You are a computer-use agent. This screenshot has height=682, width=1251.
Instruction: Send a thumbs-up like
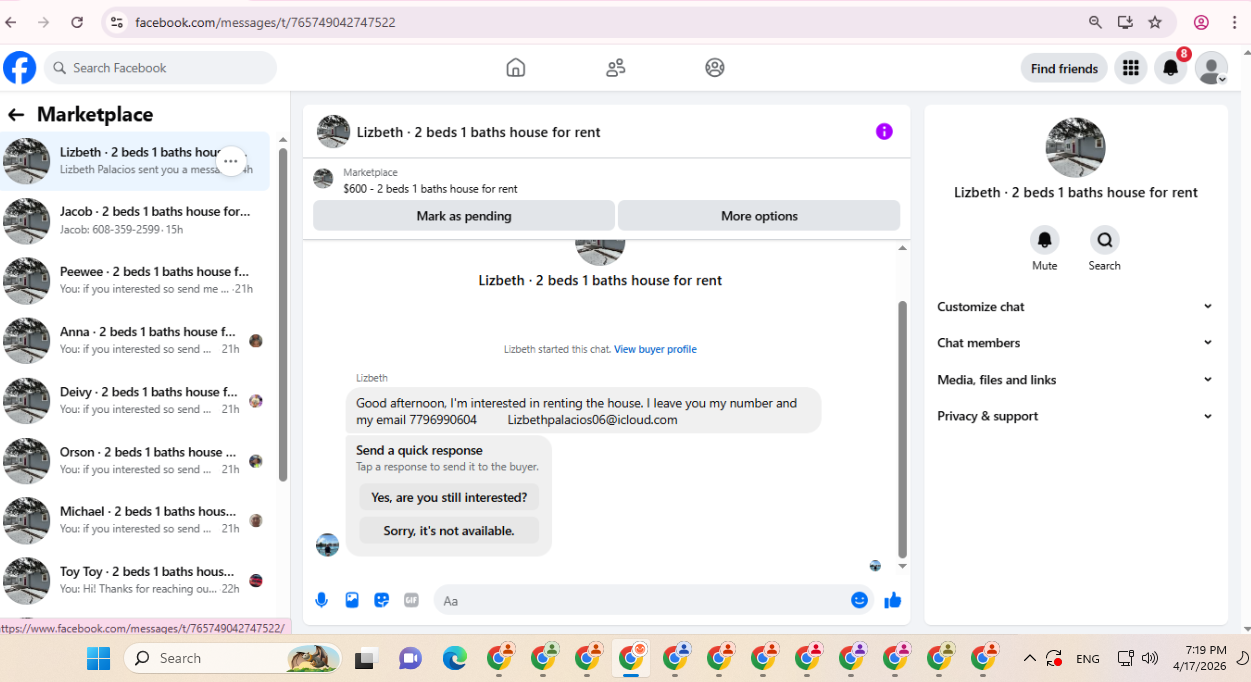coord(893,600)
